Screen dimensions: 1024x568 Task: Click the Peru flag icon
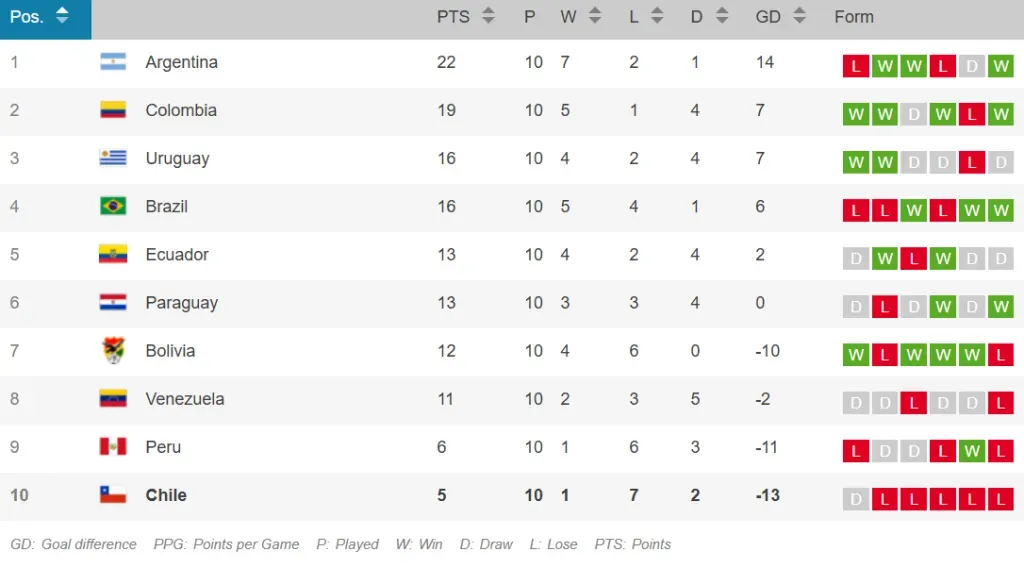(113, 447)
